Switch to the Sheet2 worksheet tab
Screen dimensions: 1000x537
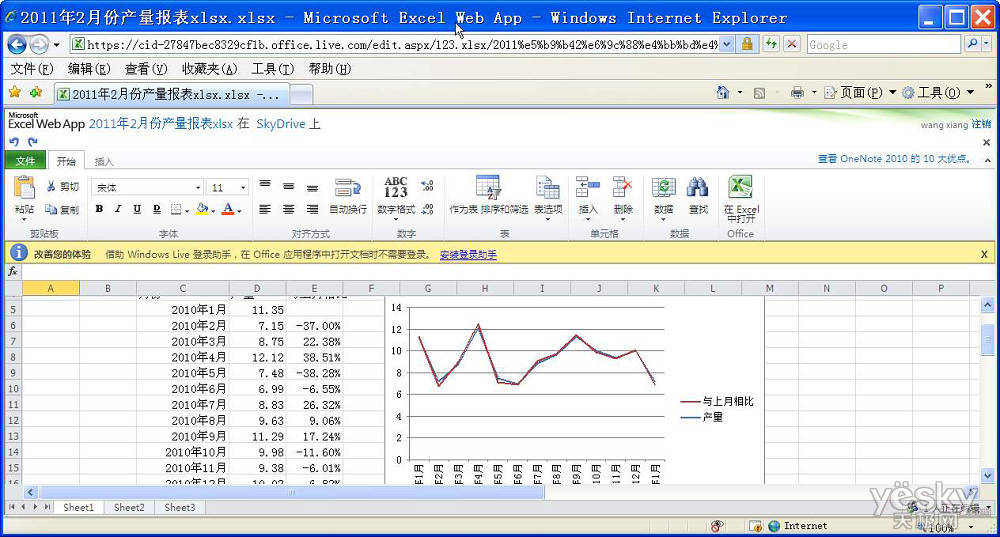click(x=129, y=508)
